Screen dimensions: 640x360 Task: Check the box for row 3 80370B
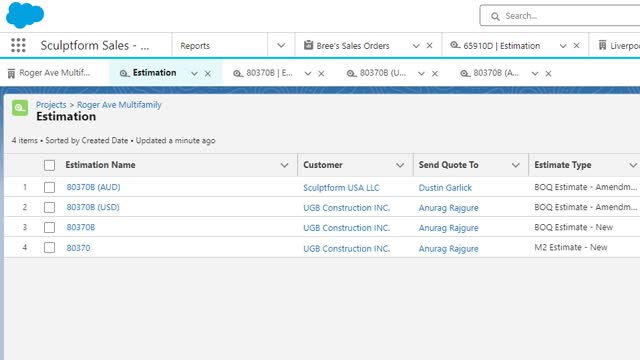pyautogui.click(x=49, y=227)
